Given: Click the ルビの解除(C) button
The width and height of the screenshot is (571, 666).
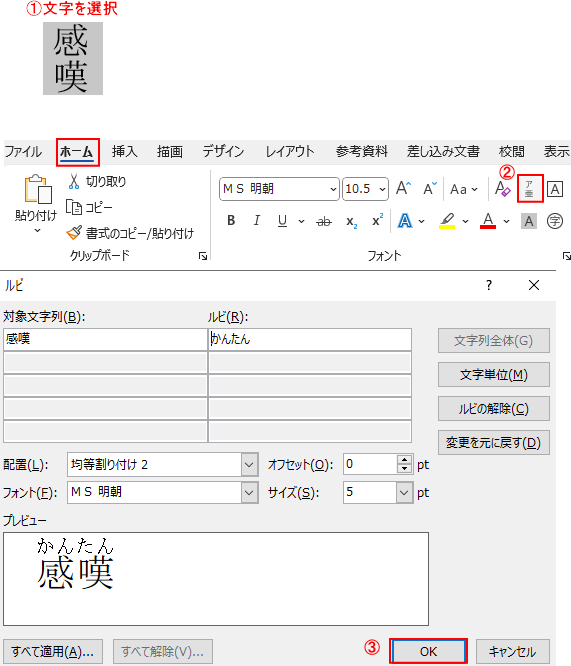Looking at the screenshot, I should (x=494, y=409).
